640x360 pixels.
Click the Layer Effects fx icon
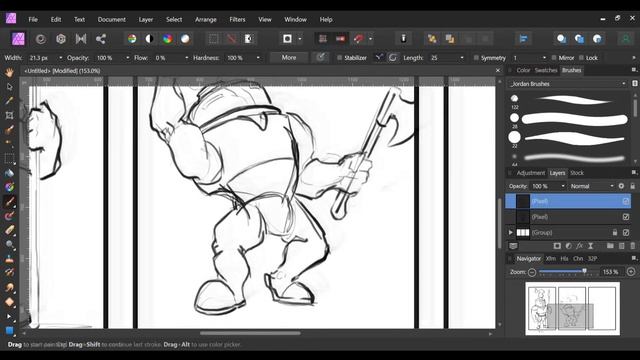[x=580, y=246]
